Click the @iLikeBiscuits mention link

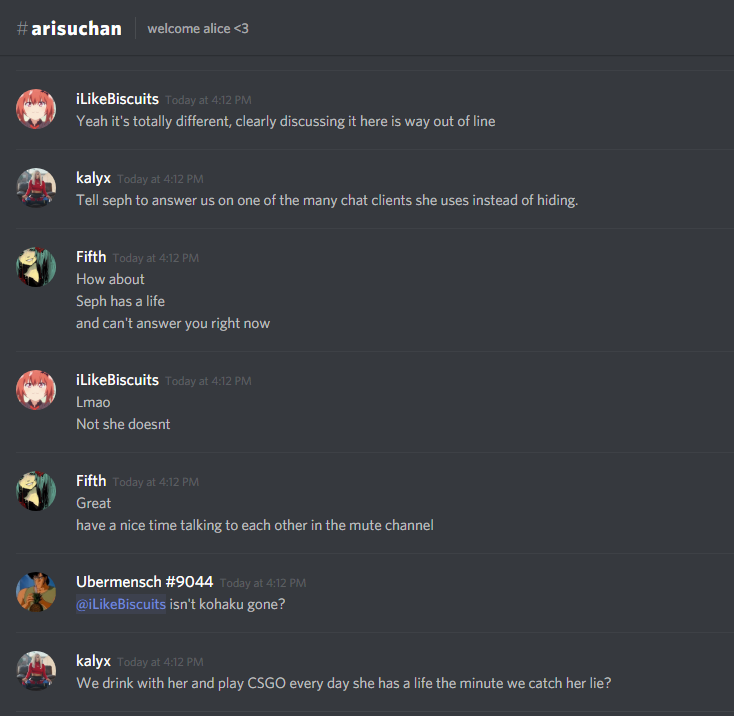coord(121,604)
